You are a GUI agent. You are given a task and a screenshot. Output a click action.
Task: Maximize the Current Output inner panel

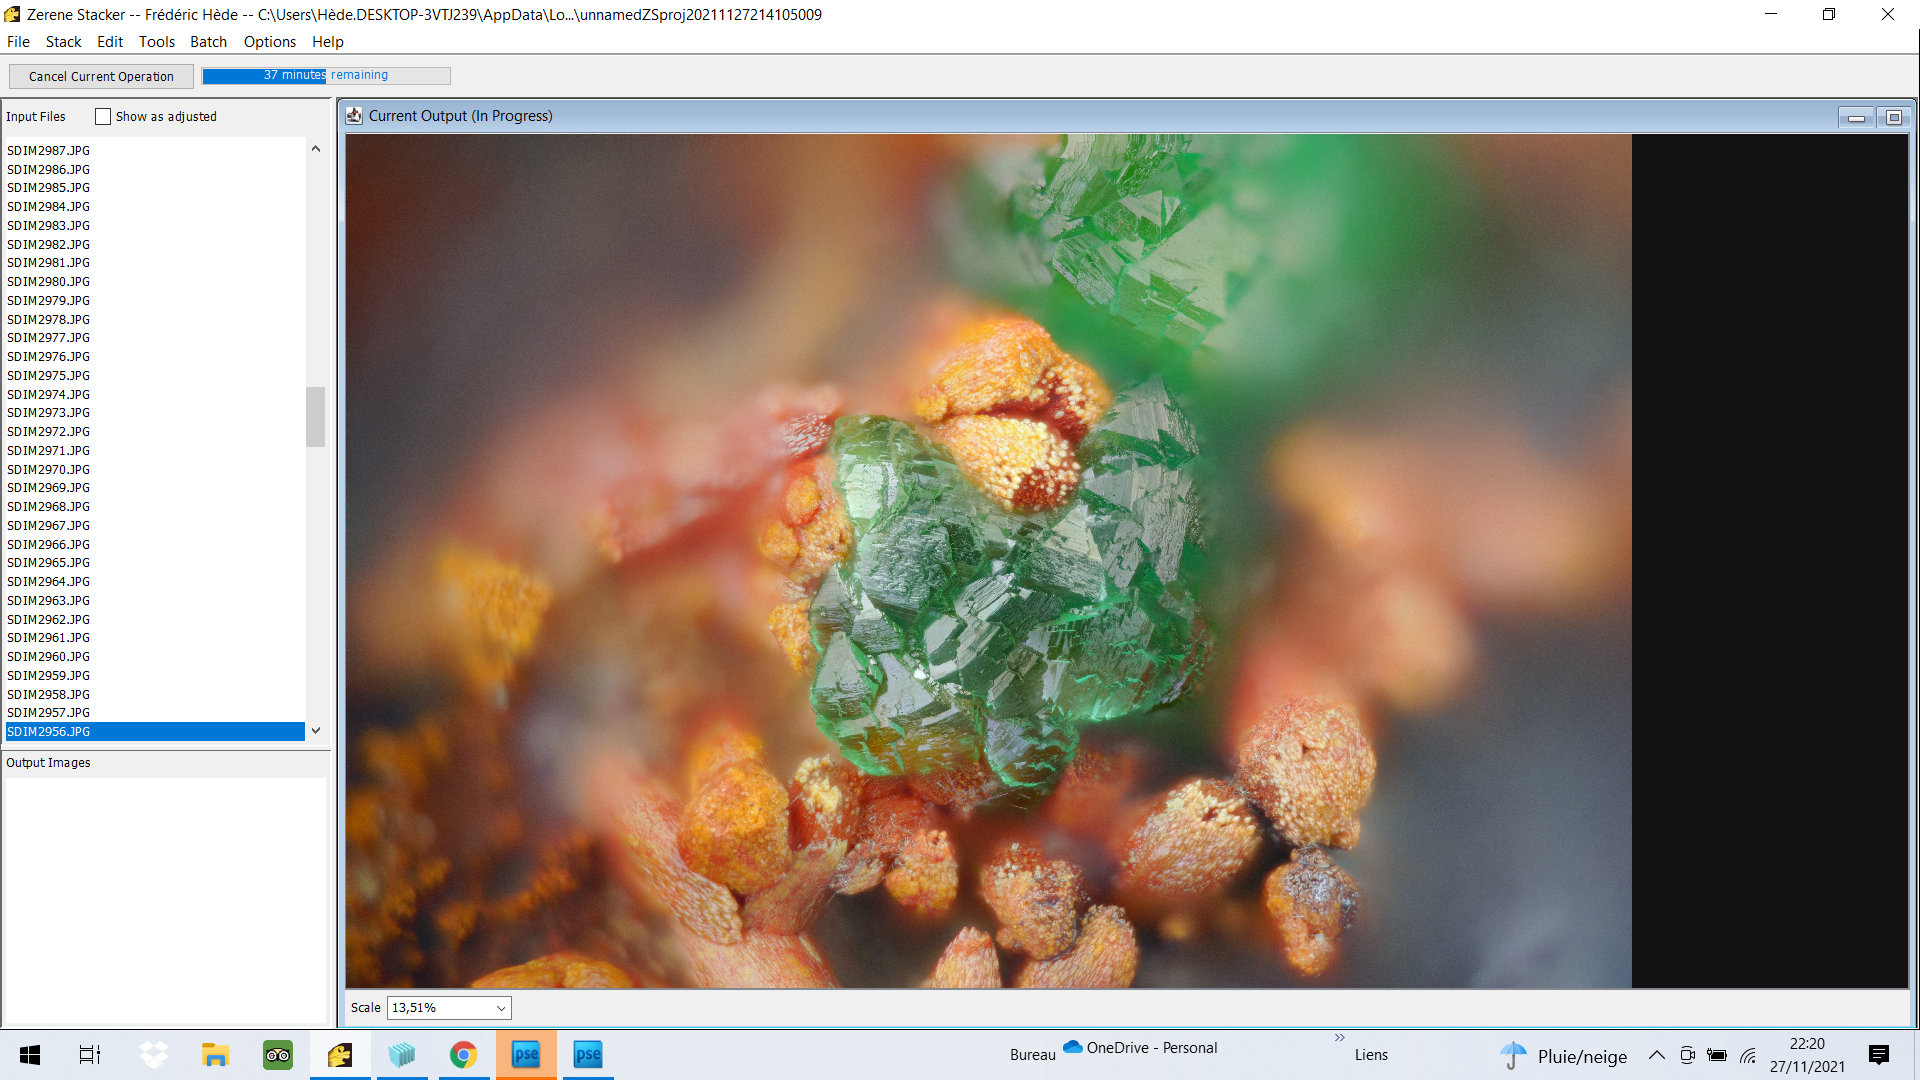1893,118
